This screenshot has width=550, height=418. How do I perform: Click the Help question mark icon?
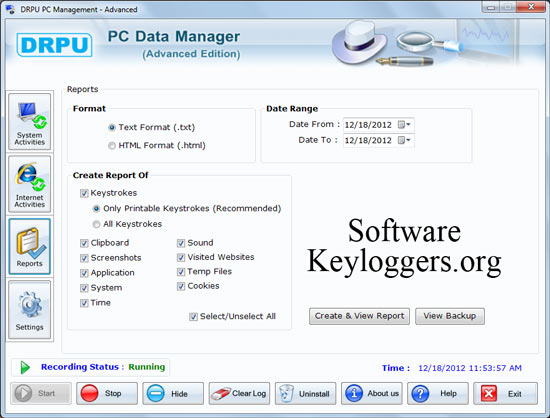click(x=420, y=393)
